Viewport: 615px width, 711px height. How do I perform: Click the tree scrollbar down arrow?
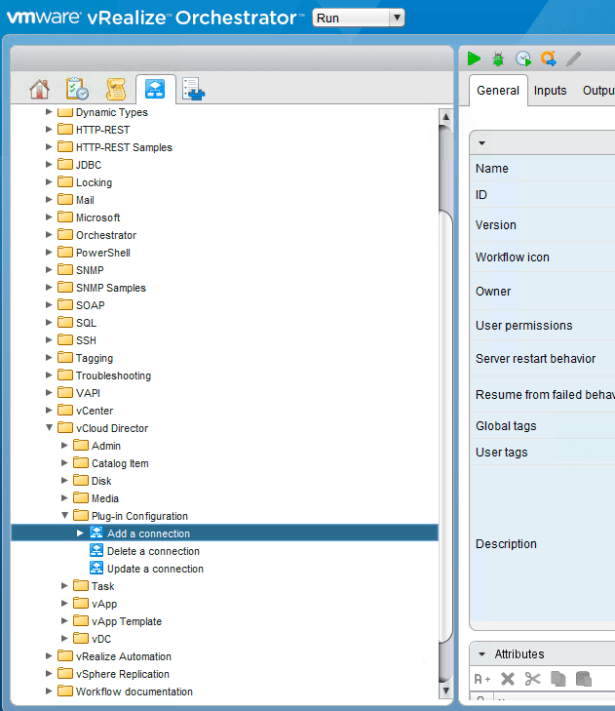(446, 691)
